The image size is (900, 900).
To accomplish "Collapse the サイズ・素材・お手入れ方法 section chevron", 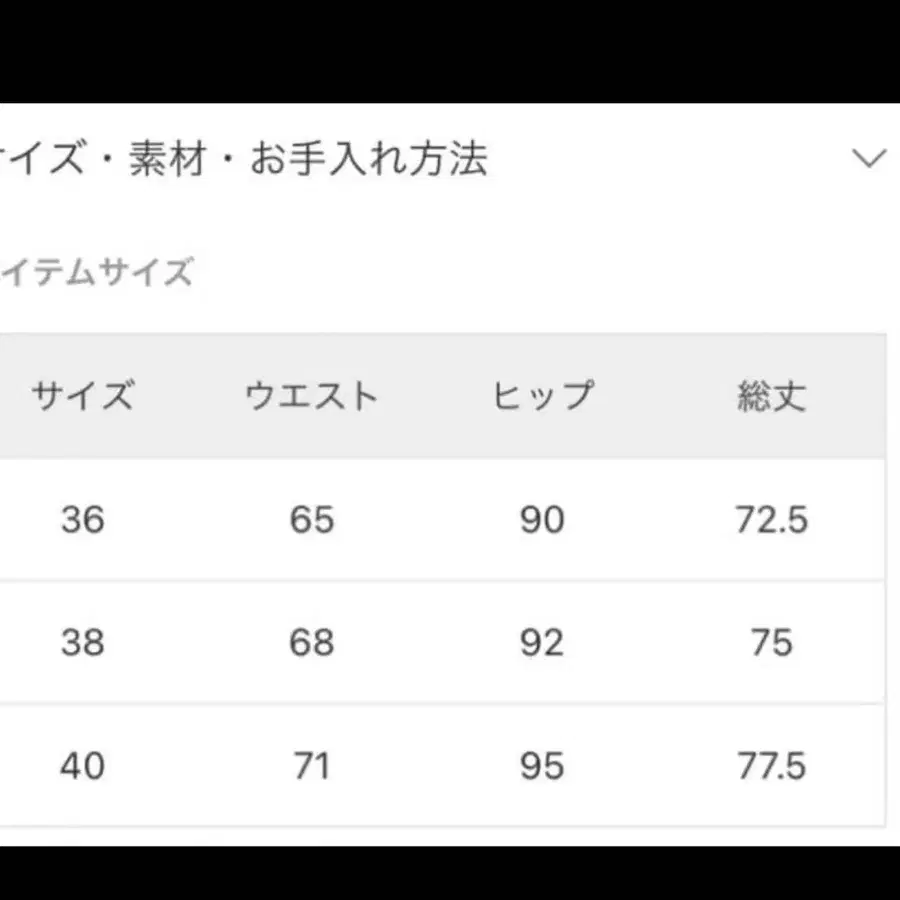I will [x=869, y=156].
